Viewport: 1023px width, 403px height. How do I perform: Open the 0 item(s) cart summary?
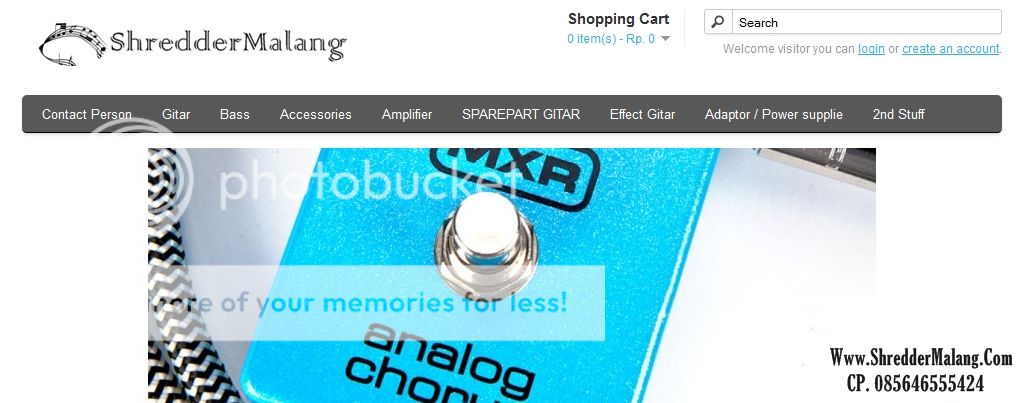[x=611, y=39]
